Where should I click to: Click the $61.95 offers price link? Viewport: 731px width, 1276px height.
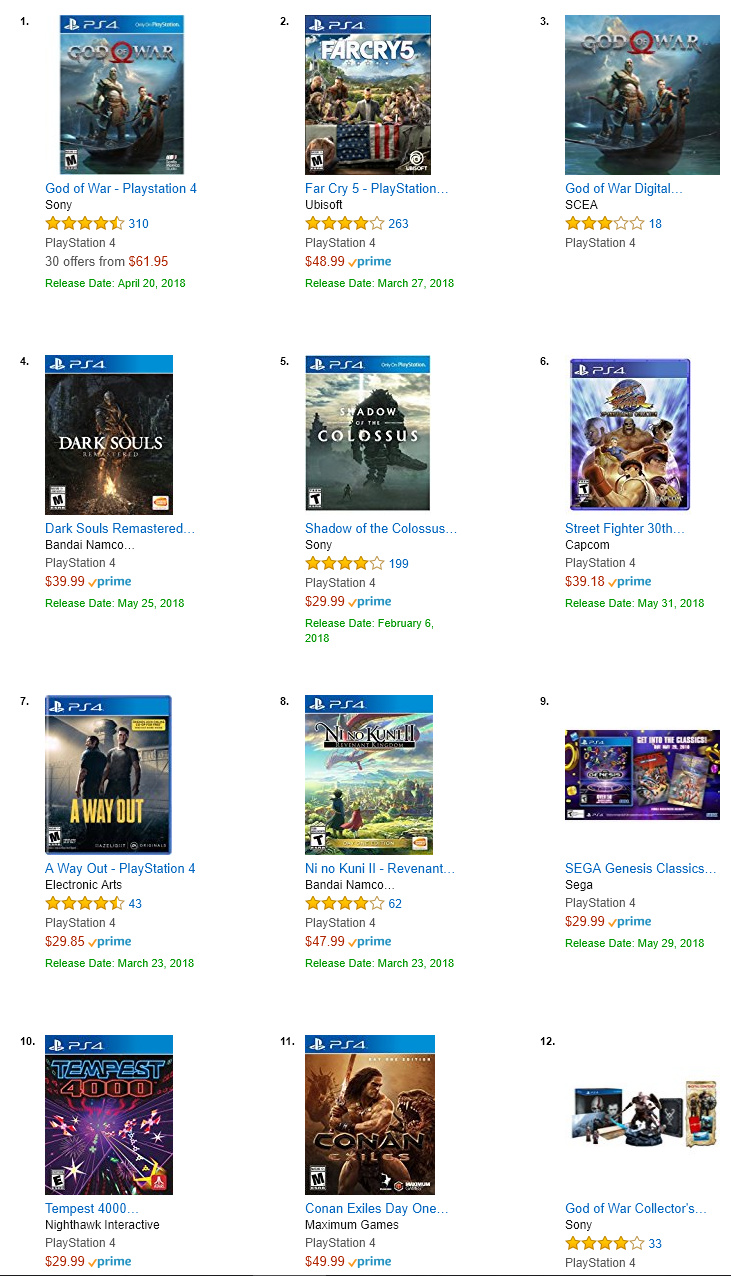point(148,262)
